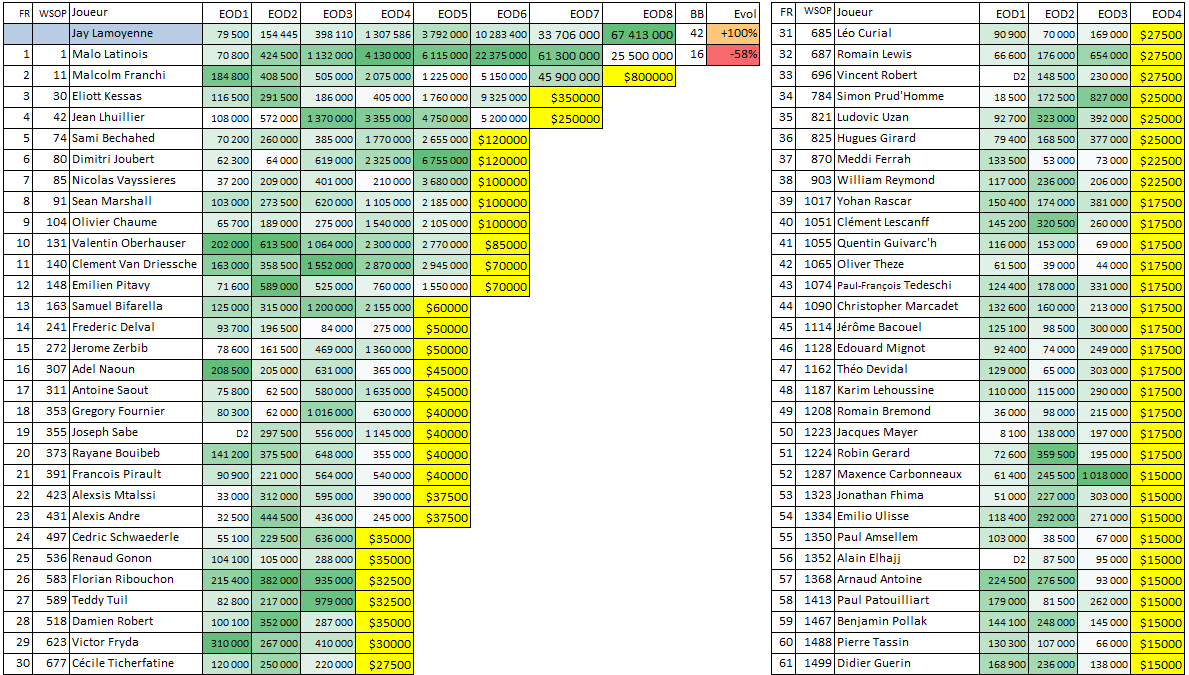1189x675 pixels.
Task: Select Victor Fryda's 310 000 cell
Action: [227, 642]
